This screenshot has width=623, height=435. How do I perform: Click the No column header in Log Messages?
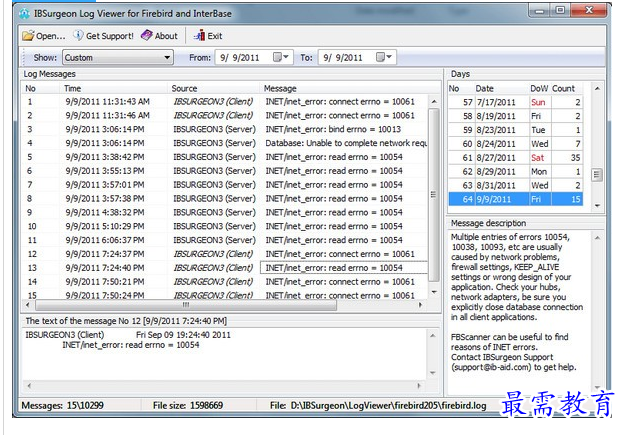[x=31, y=89]
